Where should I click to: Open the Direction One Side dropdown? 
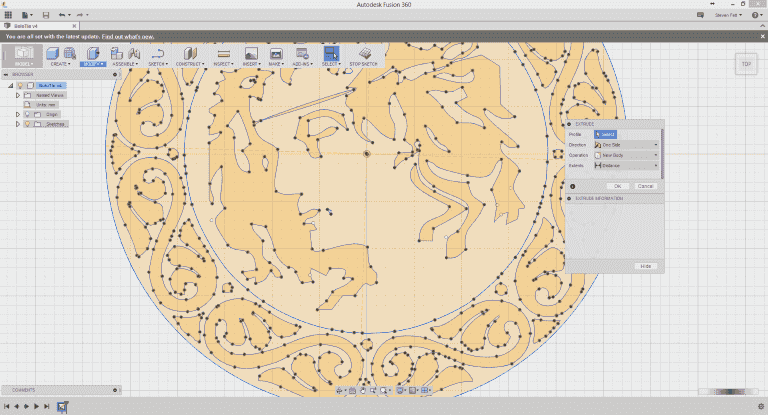tap(626, 145)
